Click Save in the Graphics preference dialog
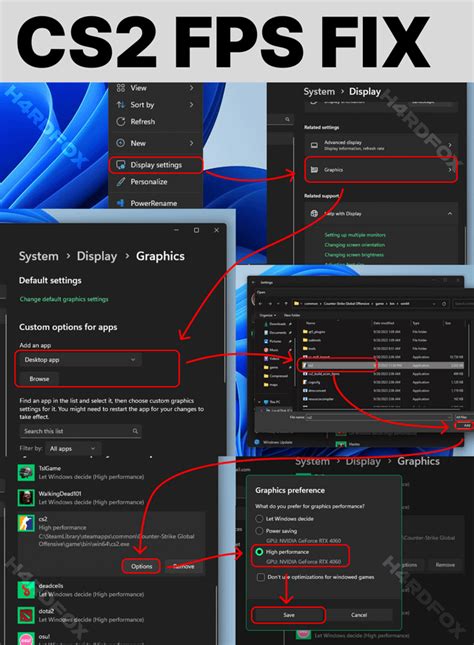 pos(289,615)
